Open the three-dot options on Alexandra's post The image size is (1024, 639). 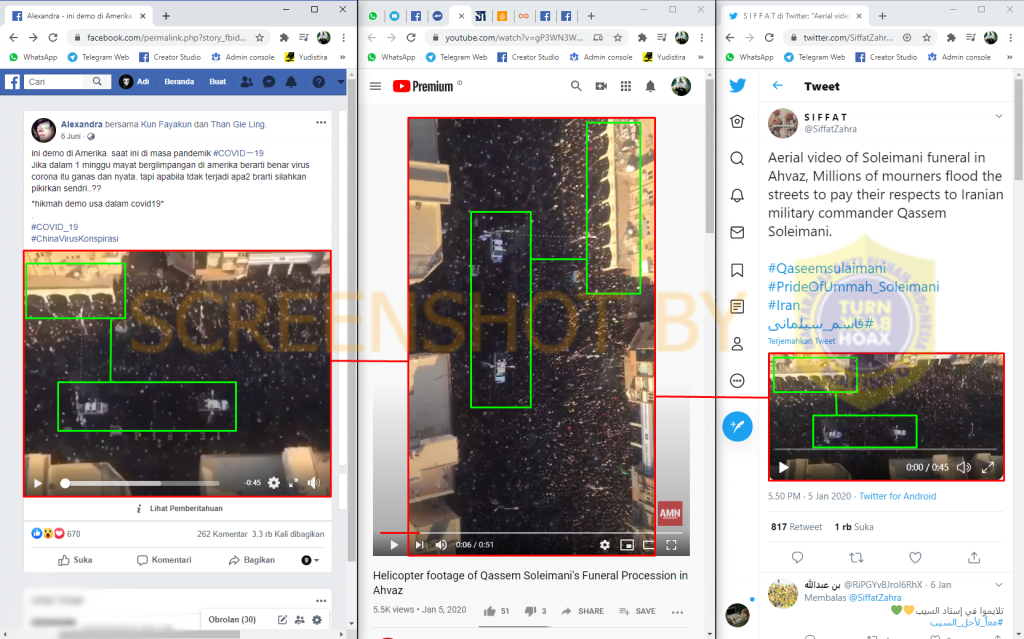[x=321, y=123]
